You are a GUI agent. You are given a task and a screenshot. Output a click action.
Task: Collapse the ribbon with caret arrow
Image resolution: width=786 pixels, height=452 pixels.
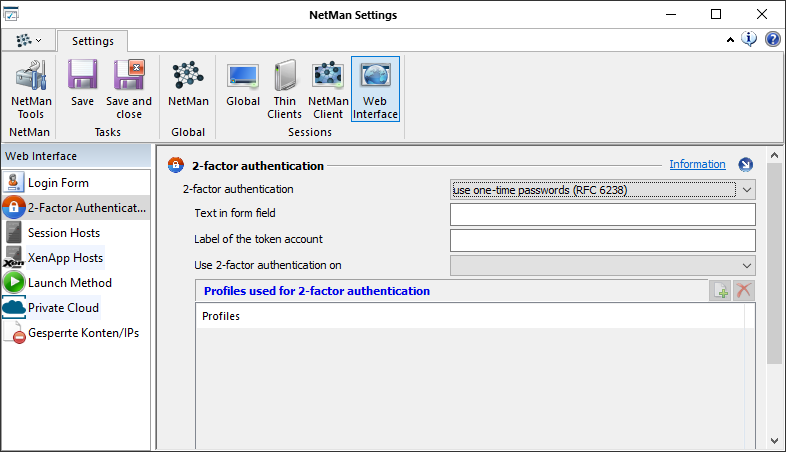(730, 40)
